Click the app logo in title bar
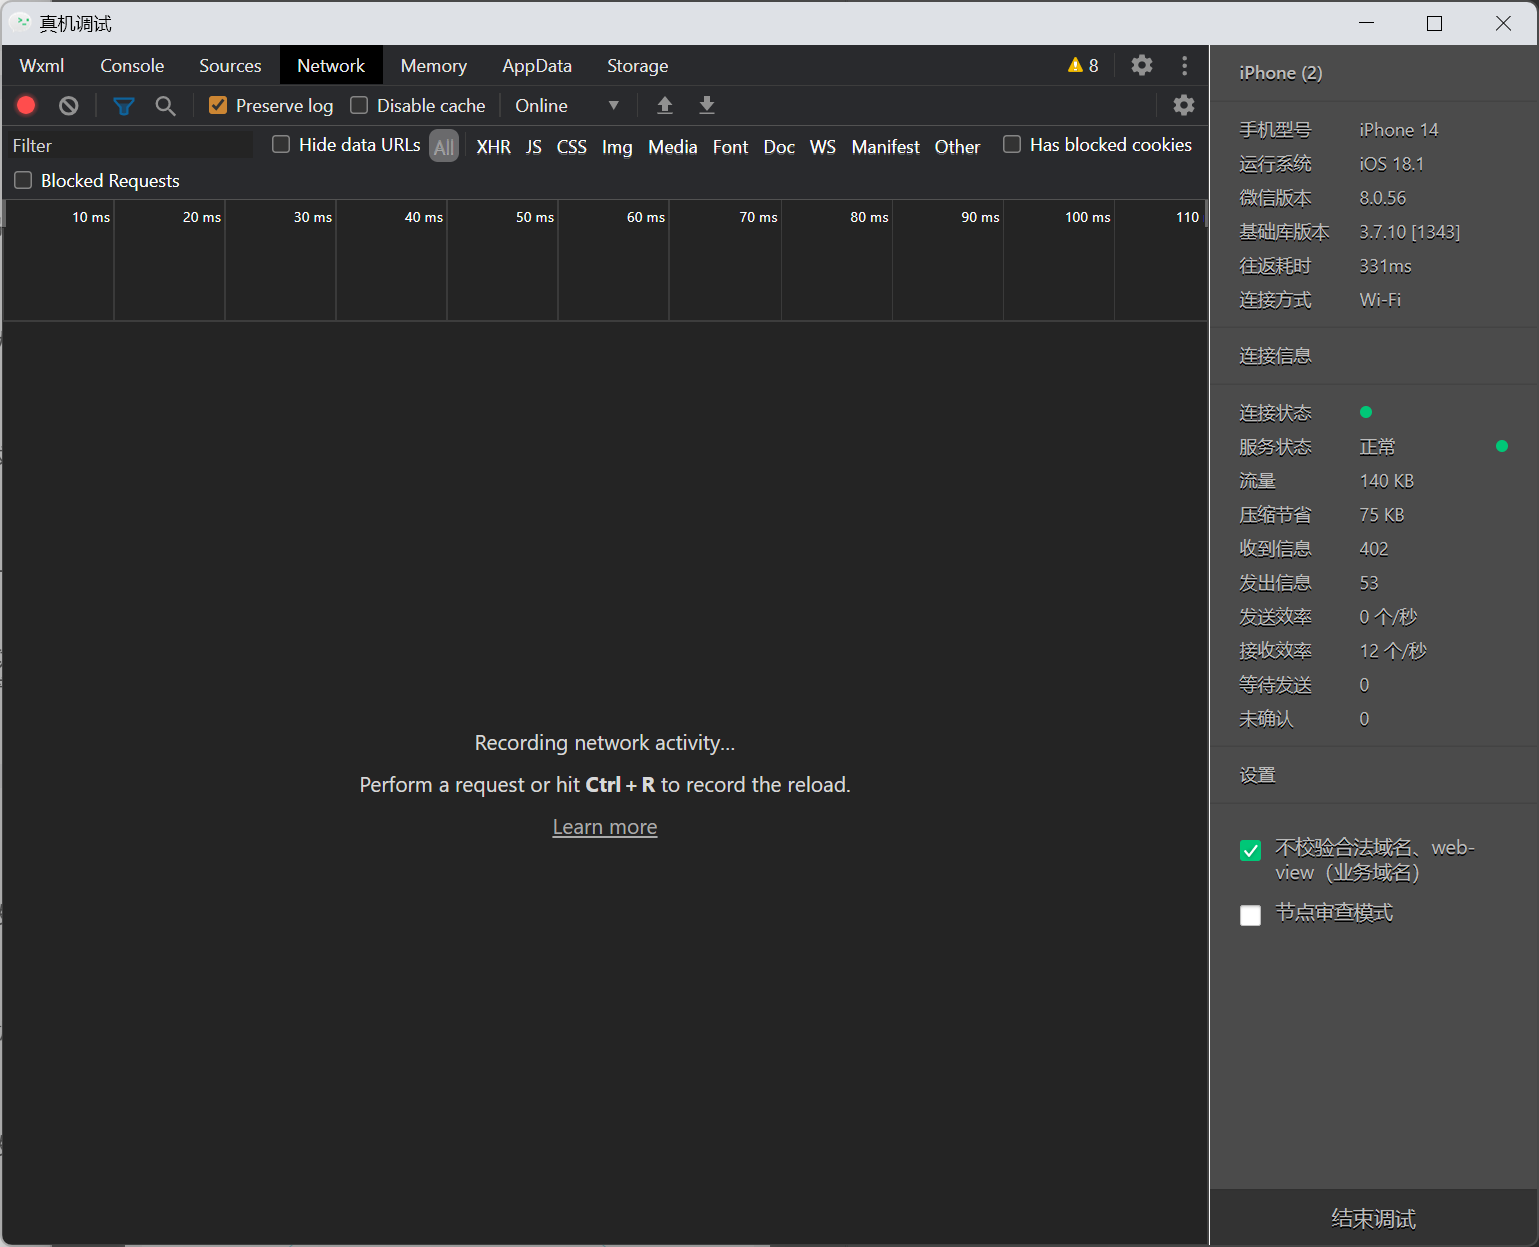 click(x=22, y=22)
